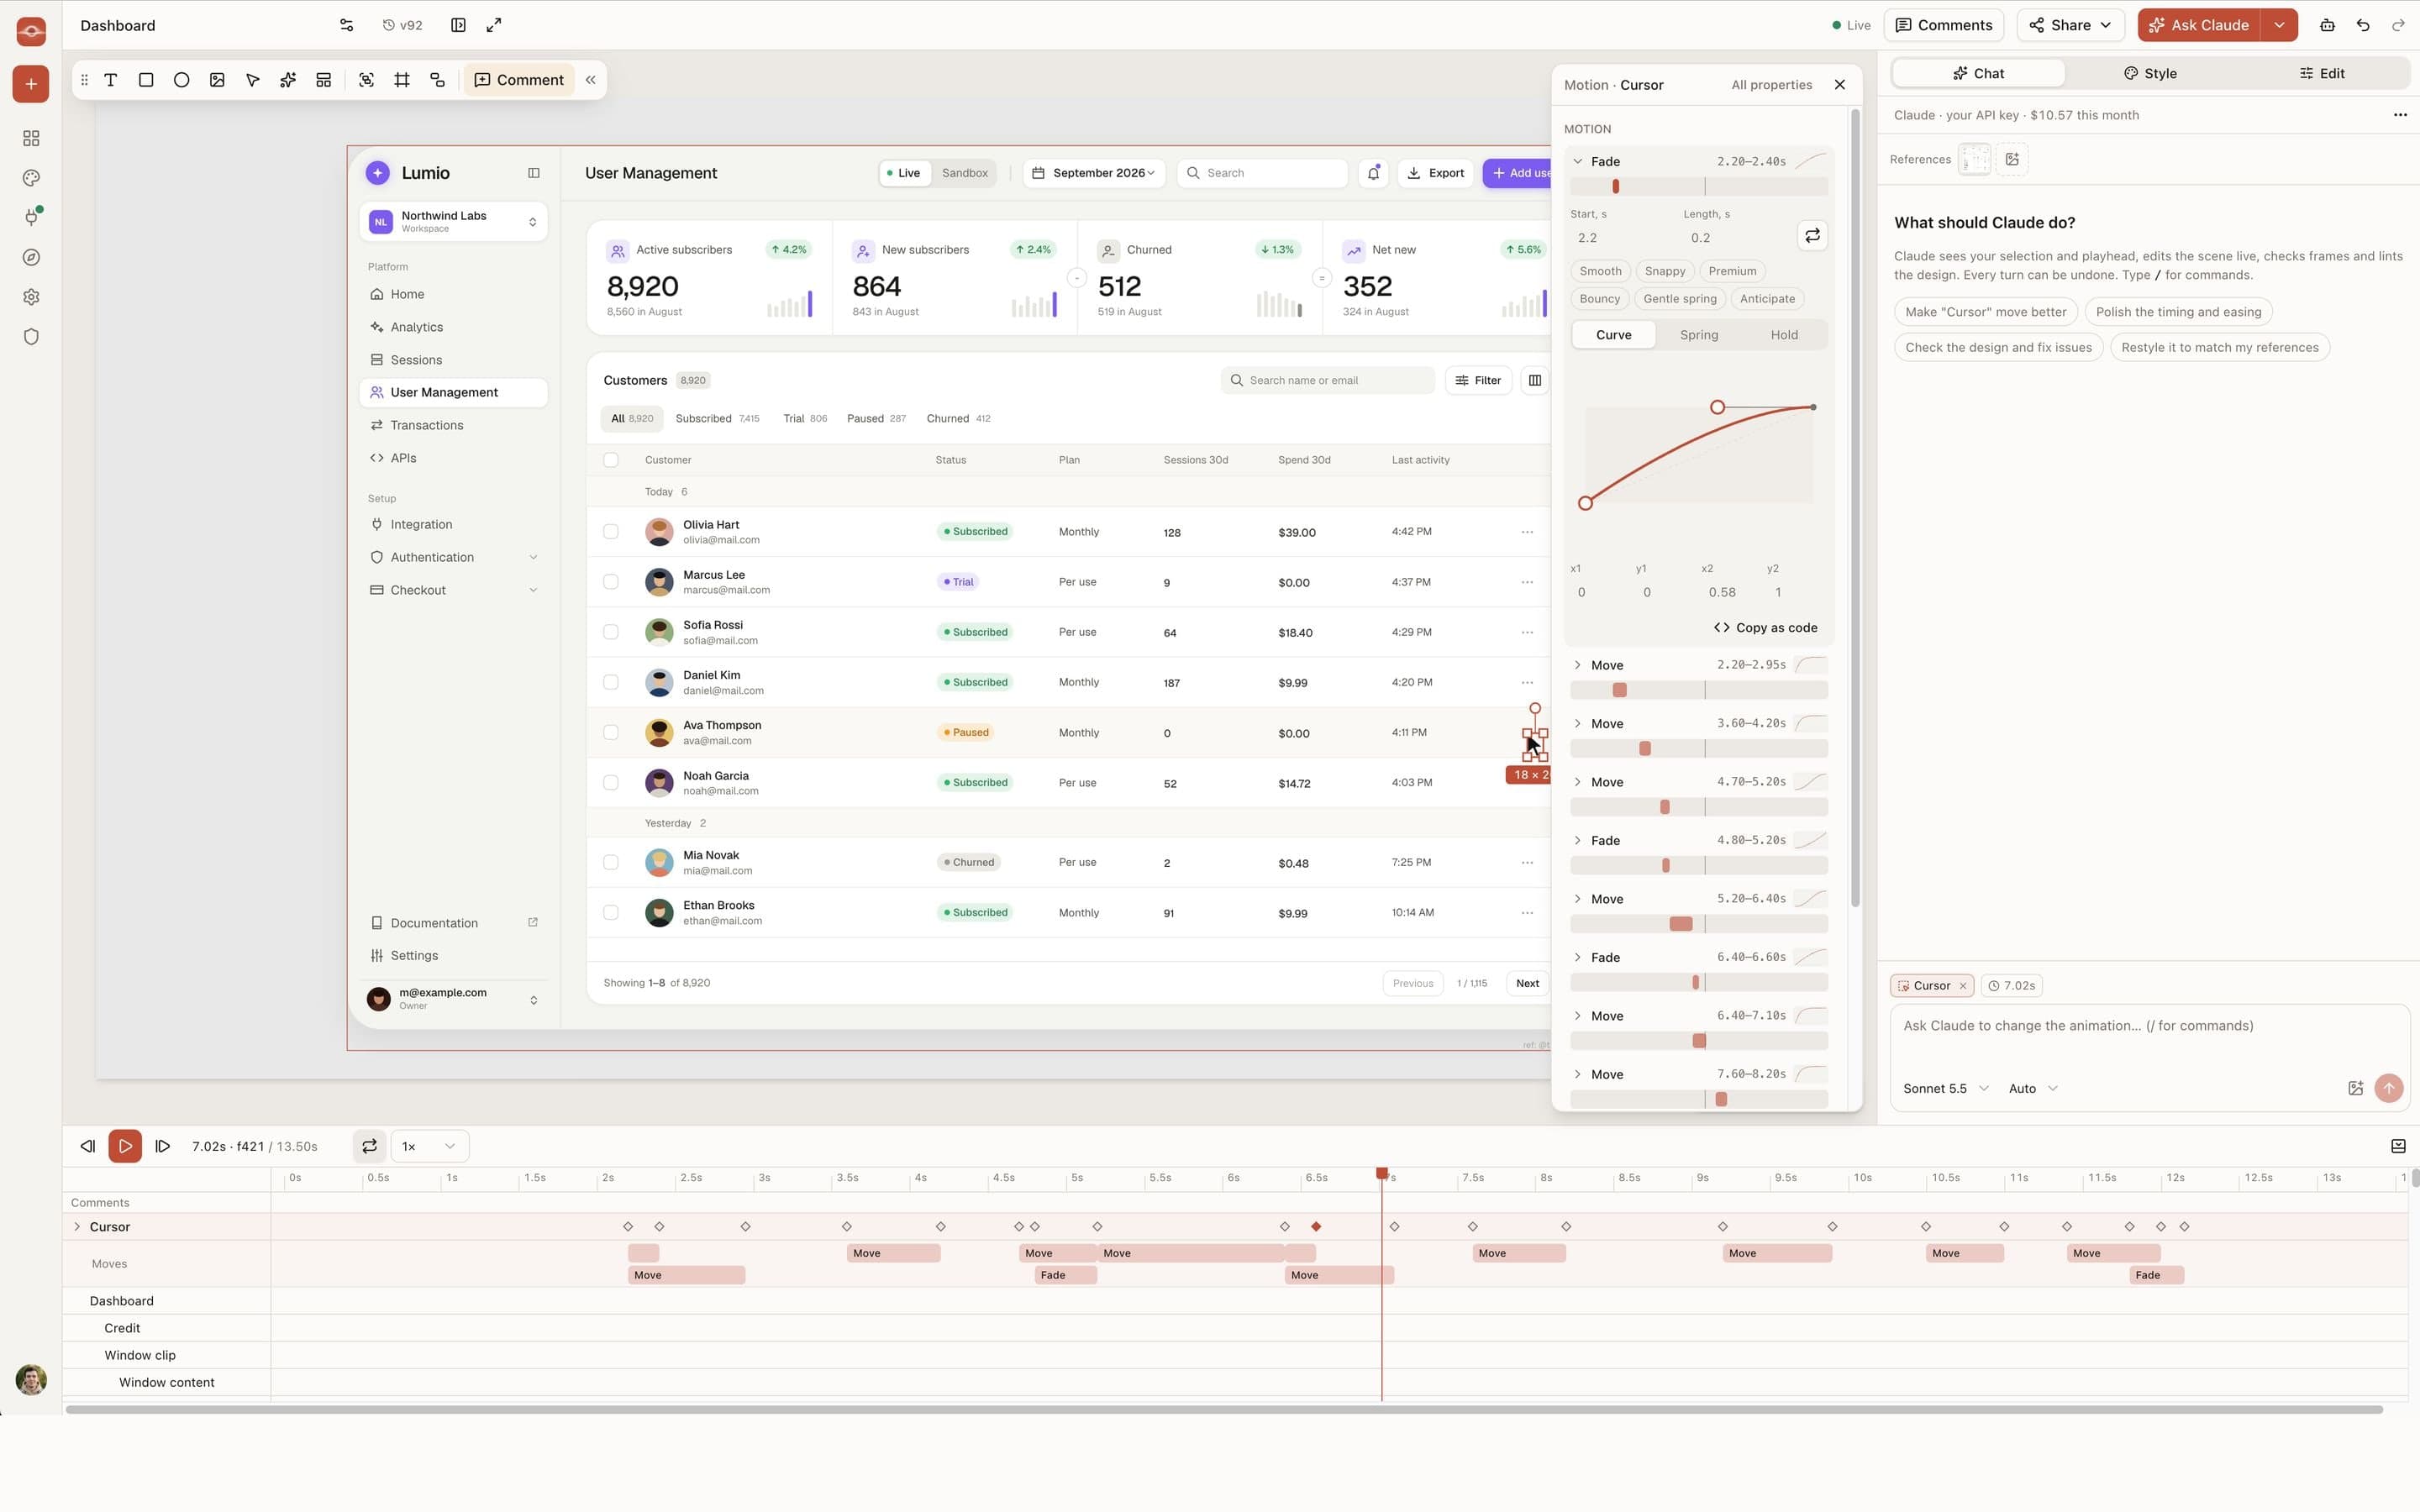
Task: Toggle timeline loop playback button
Action: tap(369, 1146)
